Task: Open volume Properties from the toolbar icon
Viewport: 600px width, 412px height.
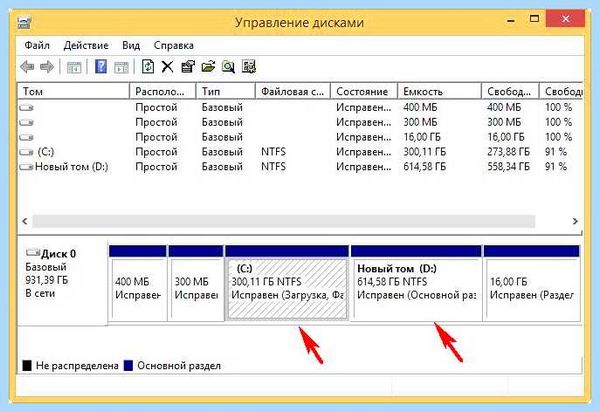Action: 188,67
